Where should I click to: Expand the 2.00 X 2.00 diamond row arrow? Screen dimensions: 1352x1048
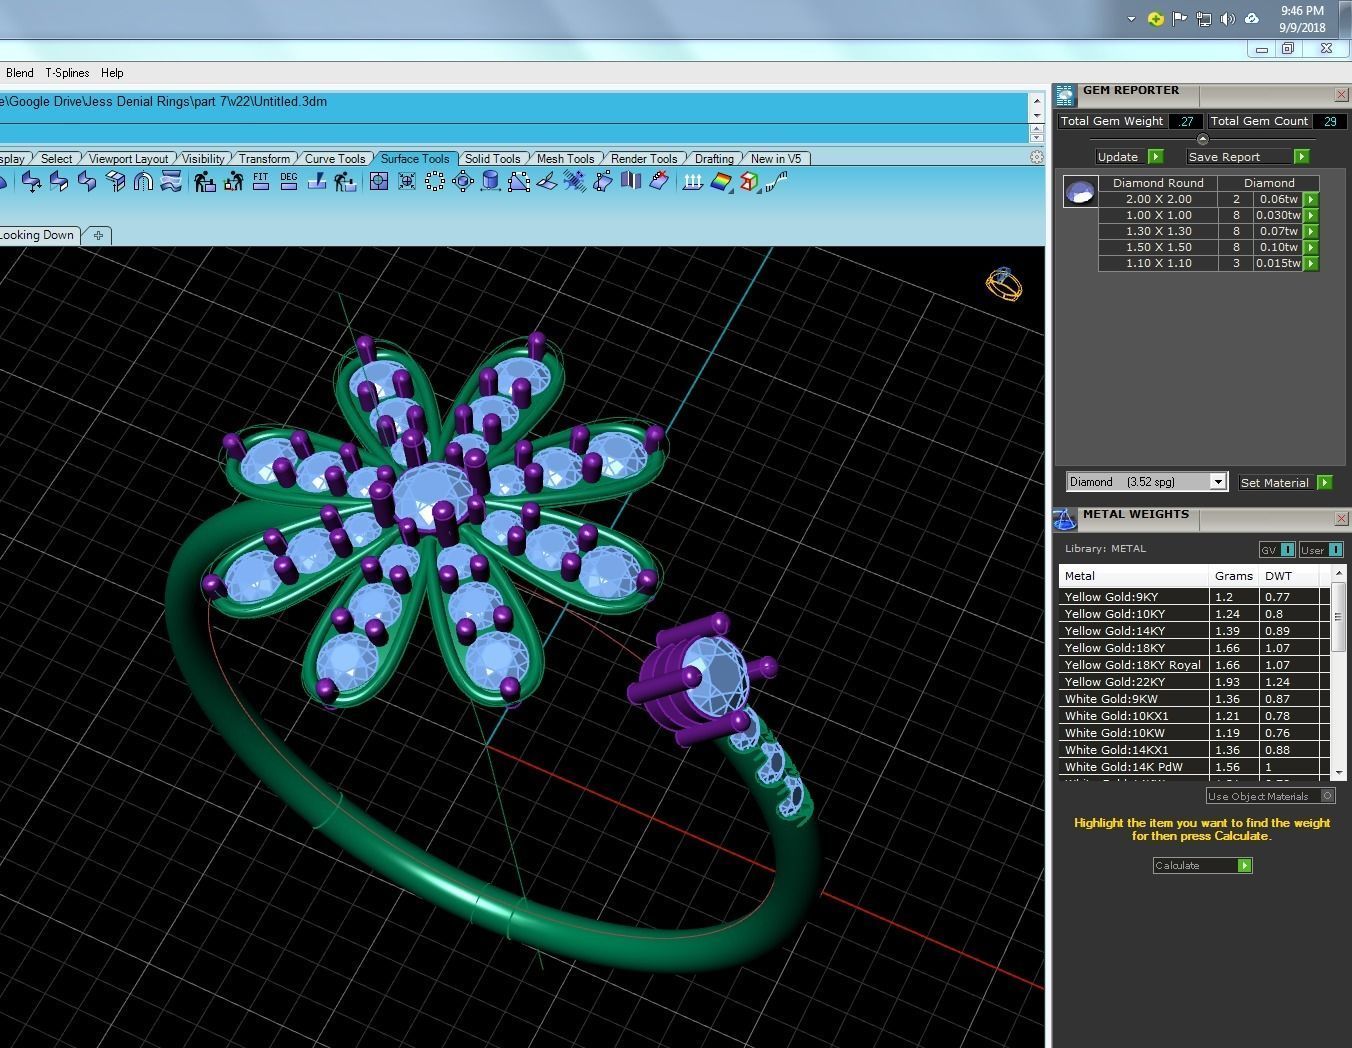[x=1311, y=199]
